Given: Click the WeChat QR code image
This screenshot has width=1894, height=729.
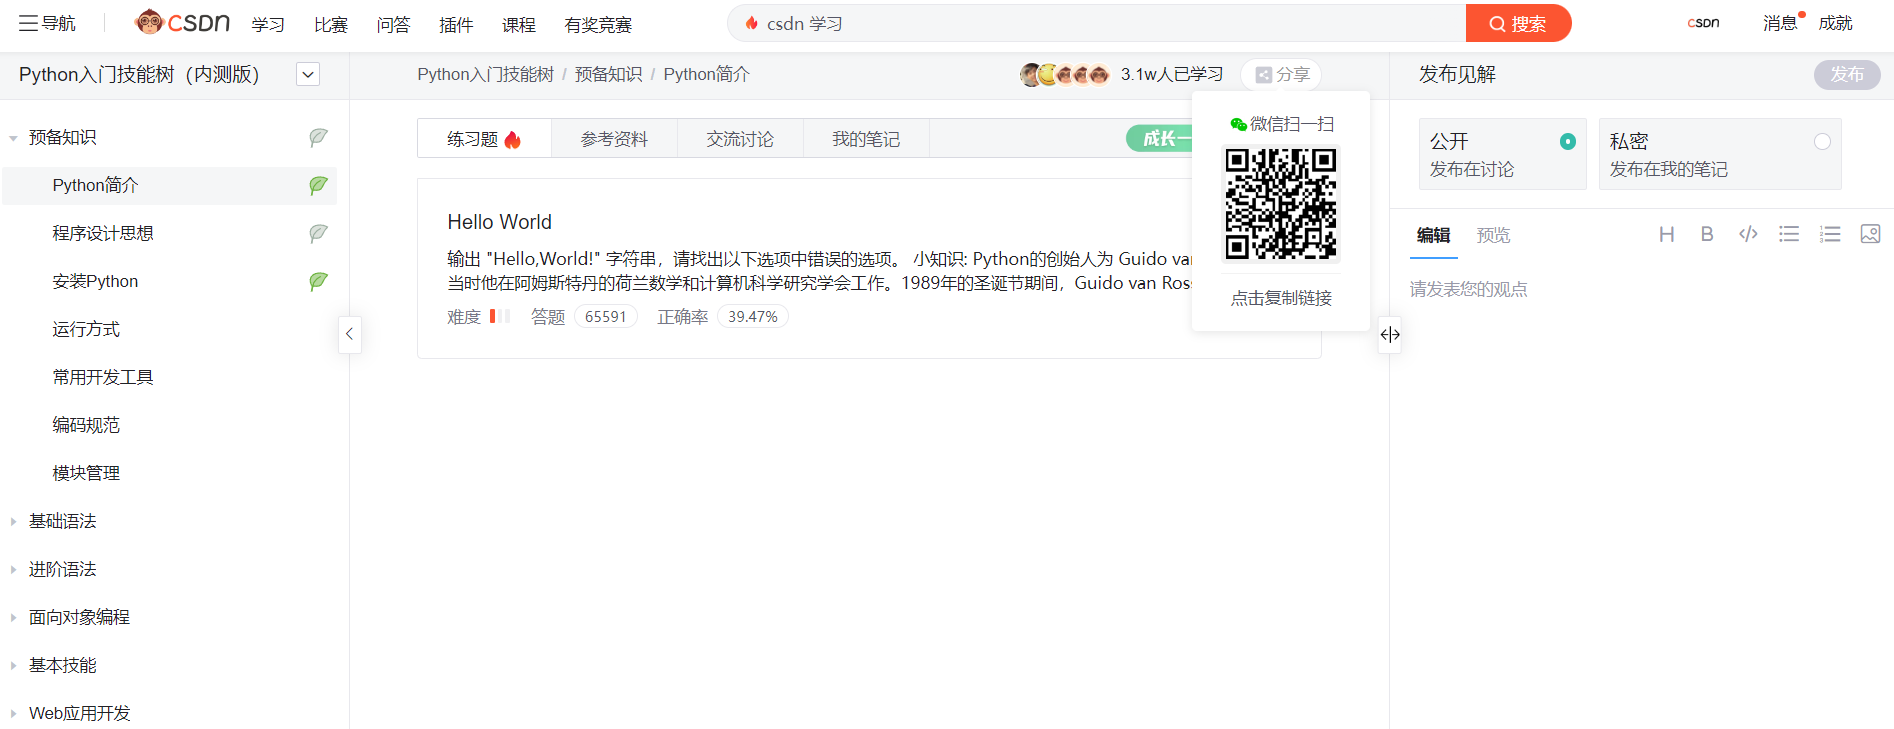Looking at the screenshot, I should coord(1281,204).
